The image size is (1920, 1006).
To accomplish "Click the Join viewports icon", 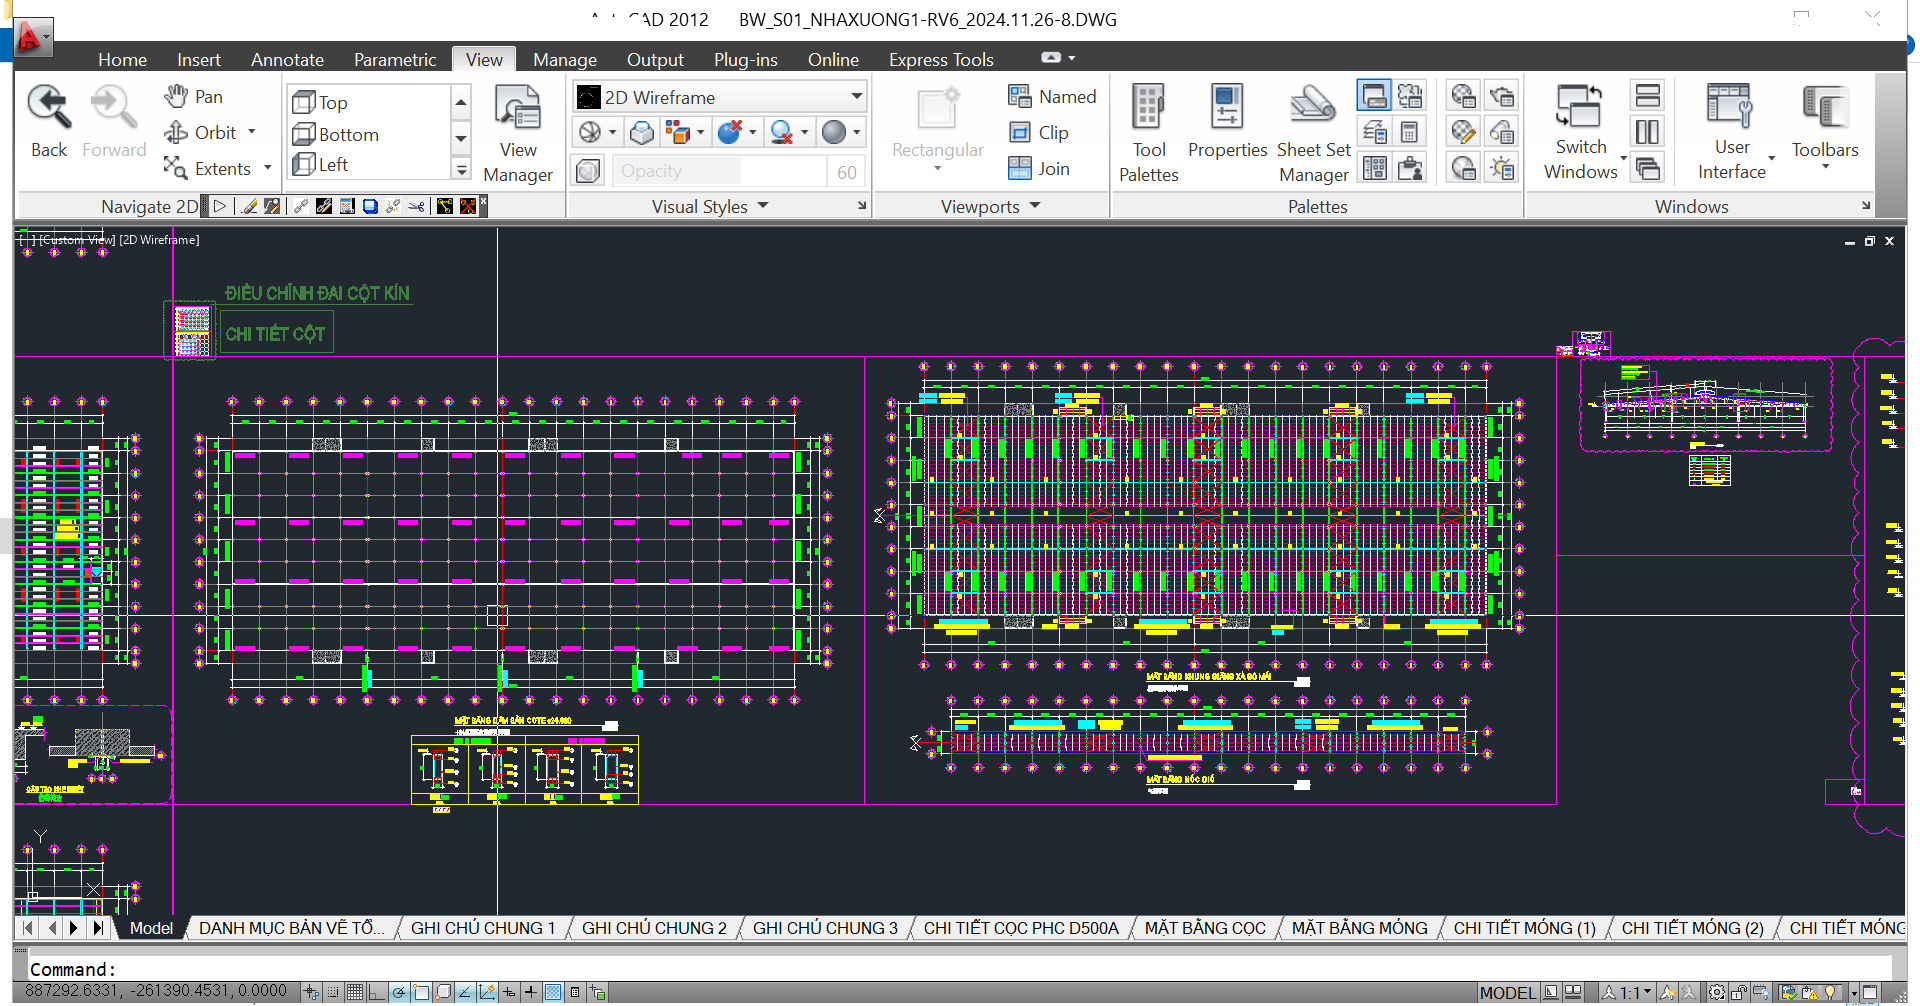I will coord(1039,169).
